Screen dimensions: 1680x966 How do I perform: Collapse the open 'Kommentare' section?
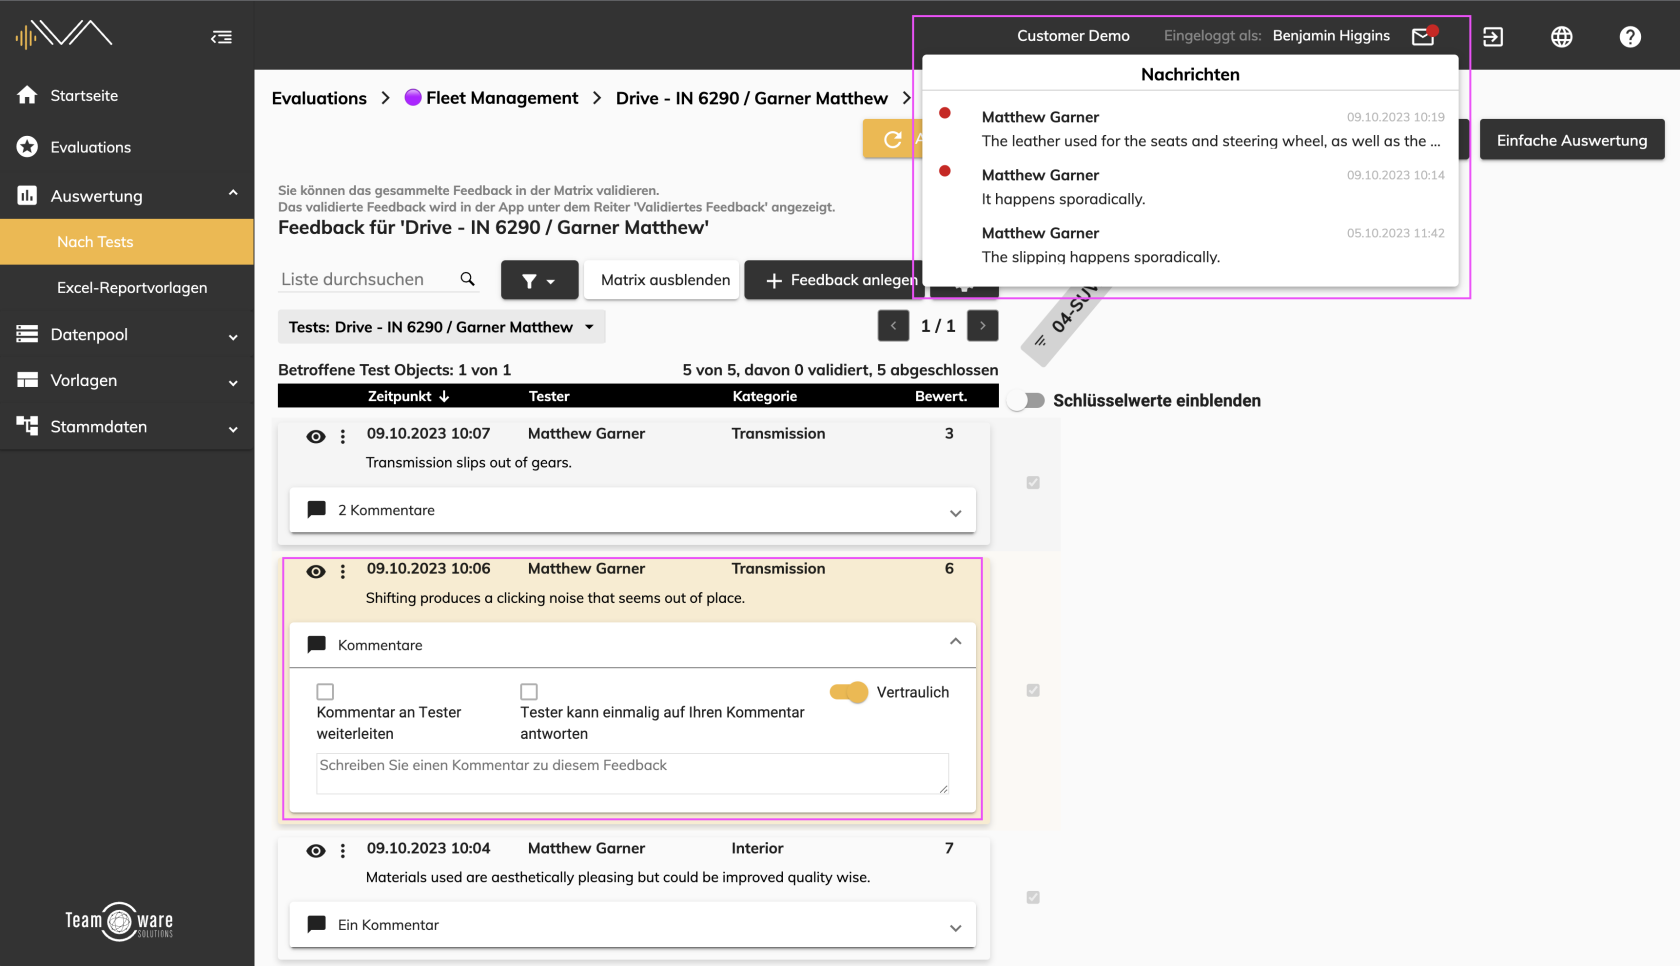pos(633,645)
